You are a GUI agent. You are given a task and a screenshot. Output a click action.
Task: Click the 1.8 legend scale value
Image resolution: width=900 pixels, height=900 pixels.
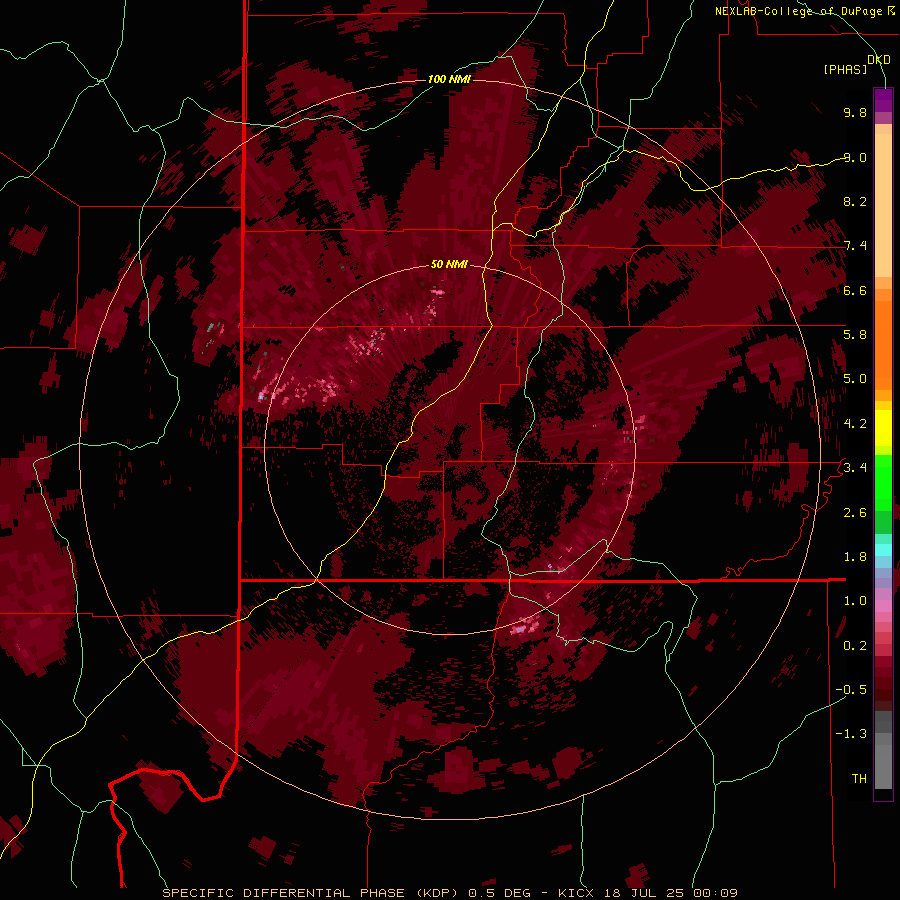click(855, 557)
